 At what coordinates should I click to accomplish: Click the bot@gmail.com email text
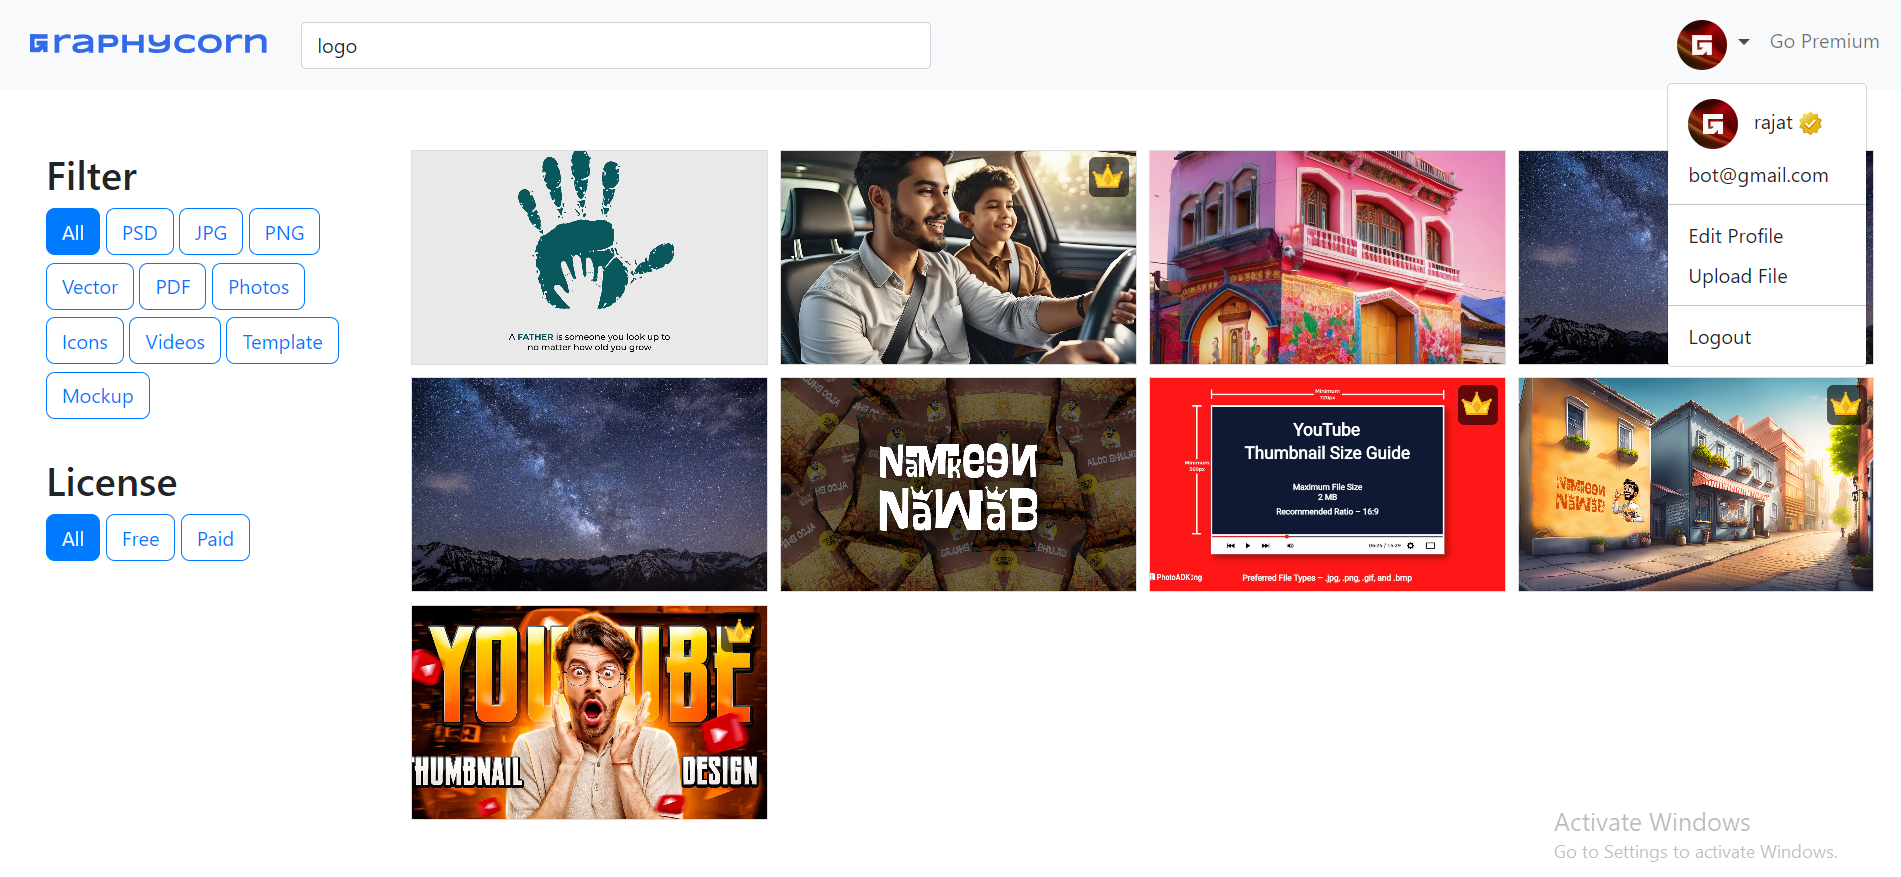coord(1758,175)
